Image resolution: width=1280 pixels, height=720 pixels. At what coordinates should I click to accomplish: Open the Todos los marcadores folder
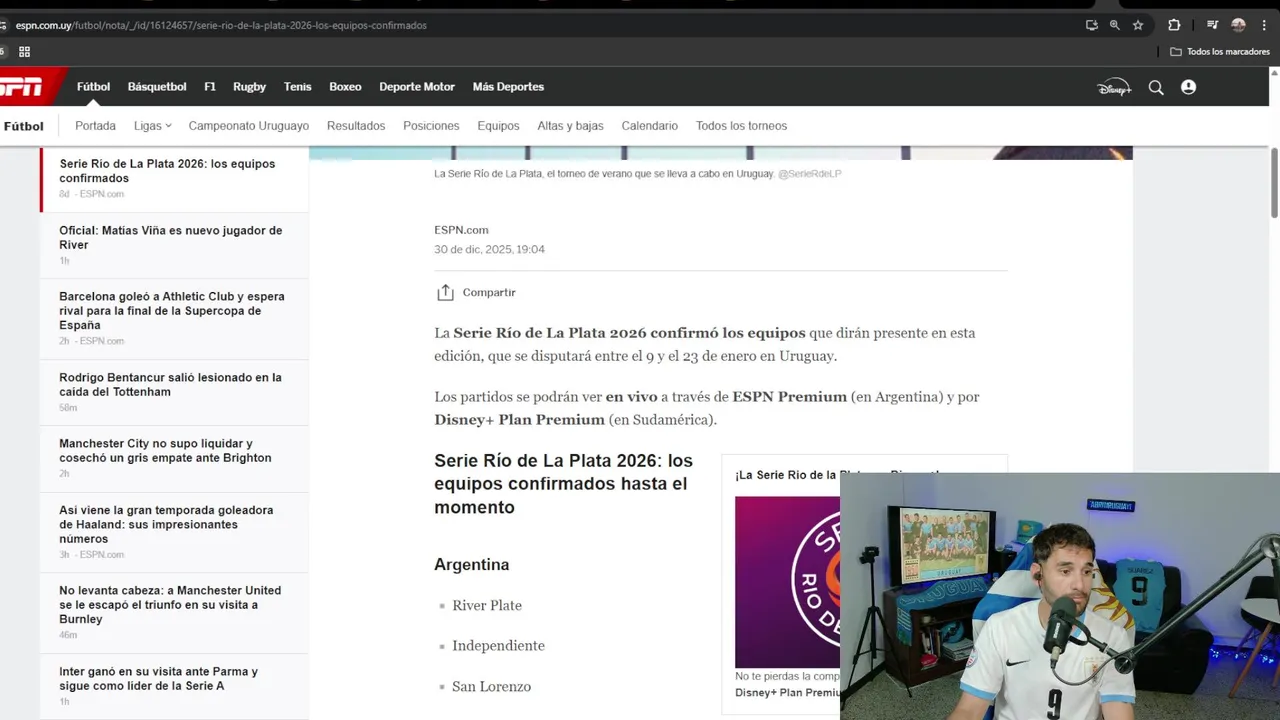point(1220,51)
